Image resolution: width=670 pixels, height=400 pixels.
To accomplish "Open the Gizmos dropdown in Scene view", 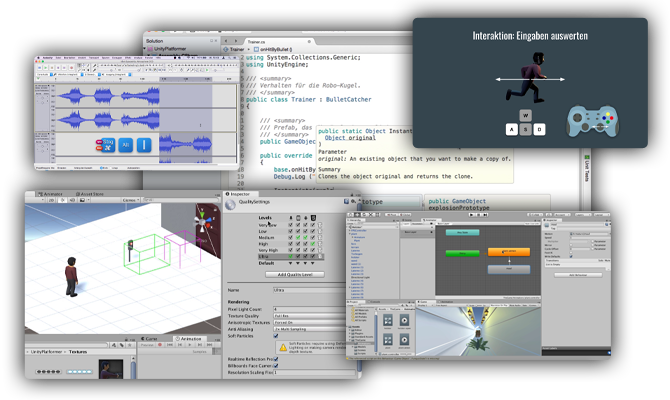I will 131,200.
